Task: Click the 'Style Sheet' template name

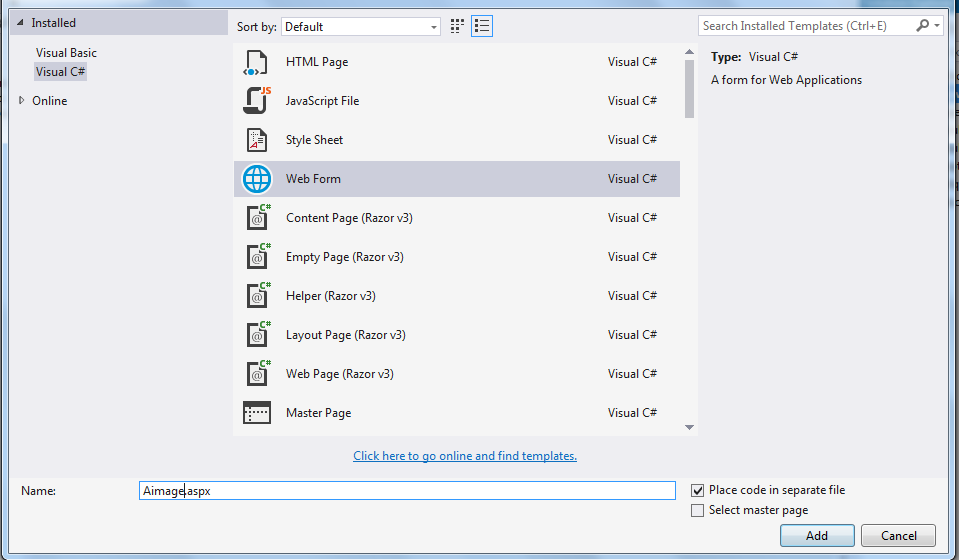Action: coord(314,140)
